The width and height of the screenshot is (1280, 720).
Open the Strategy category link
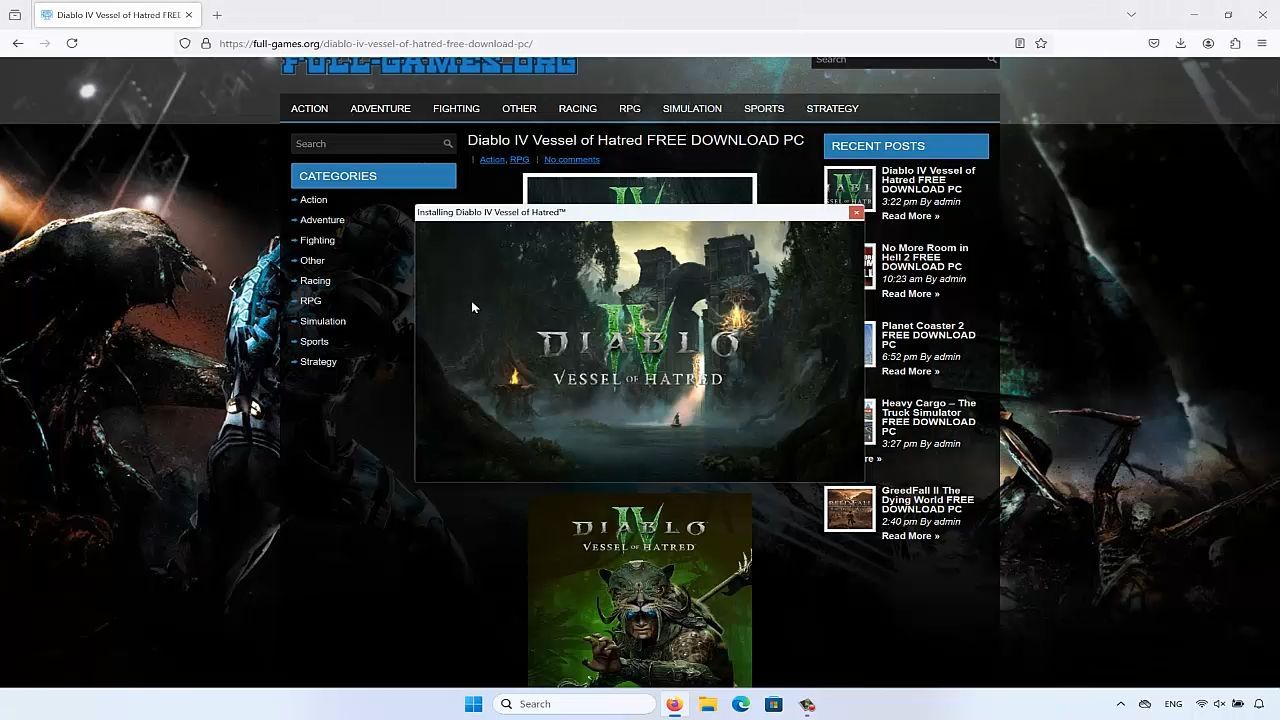(x=318, y=362)
